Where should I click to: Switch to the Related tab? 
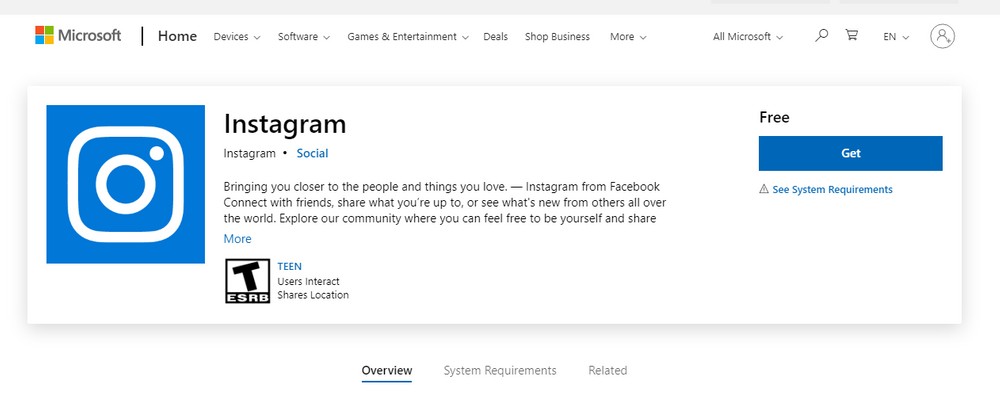click(608, 370)
